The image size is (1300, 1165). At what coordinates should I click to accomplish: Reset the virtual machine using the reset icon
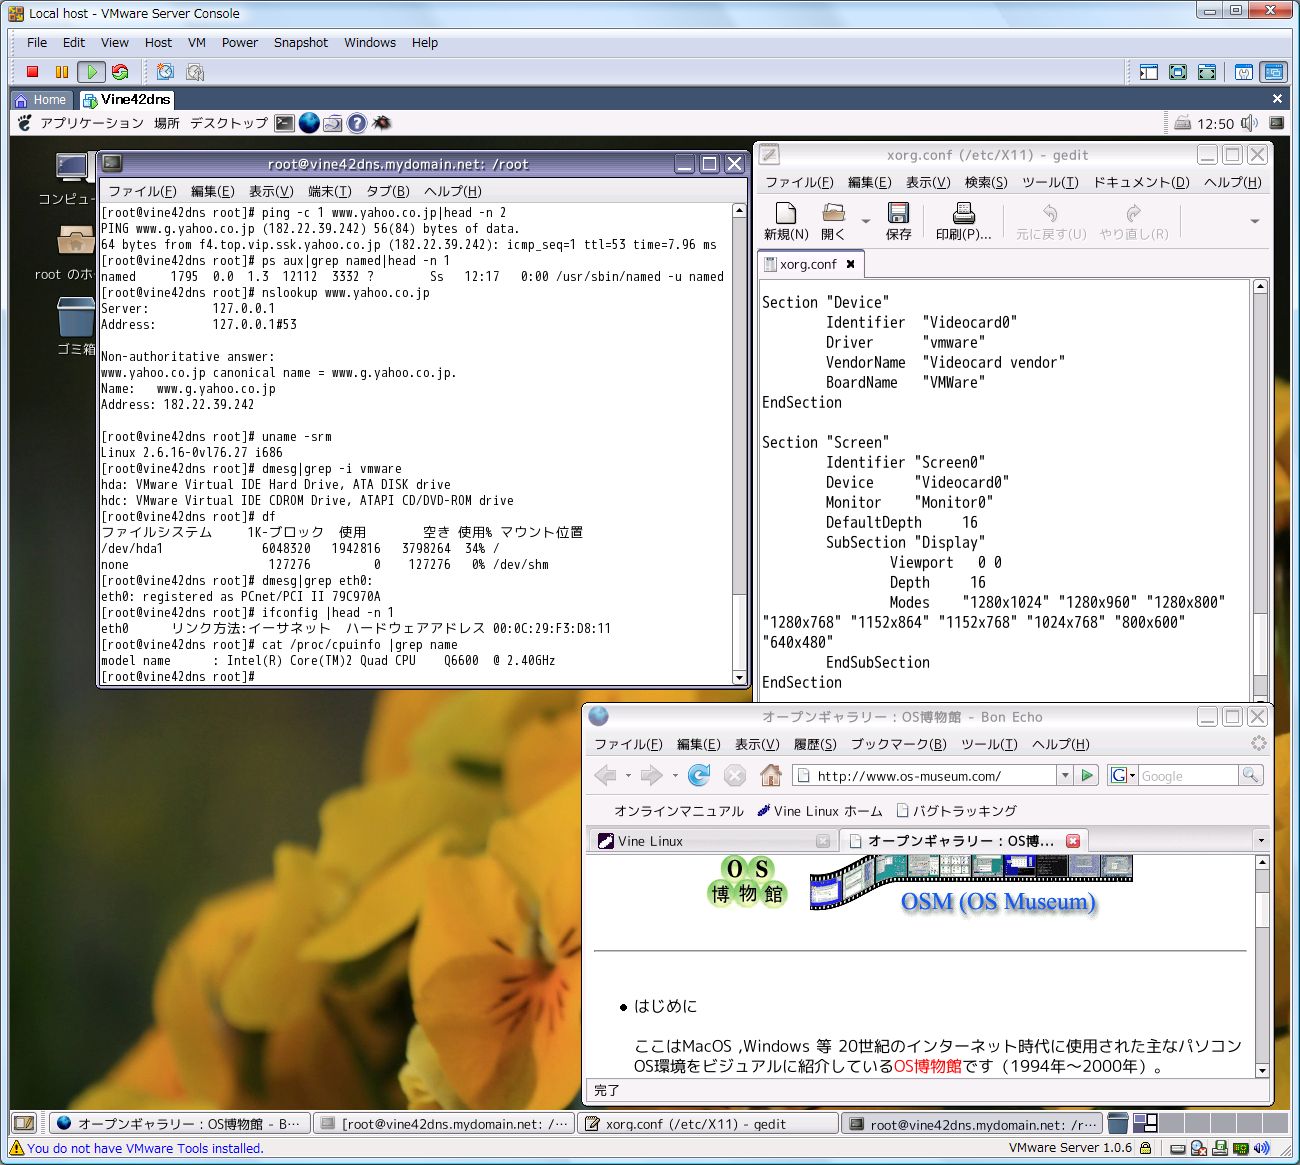click(x=120, y=72)
